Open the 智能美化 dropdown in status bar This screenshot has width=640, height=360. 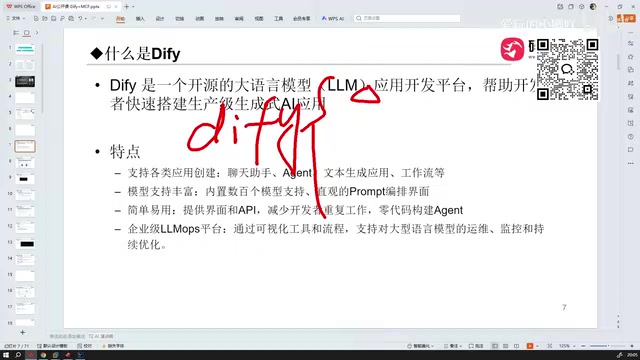tap(420, 346)
